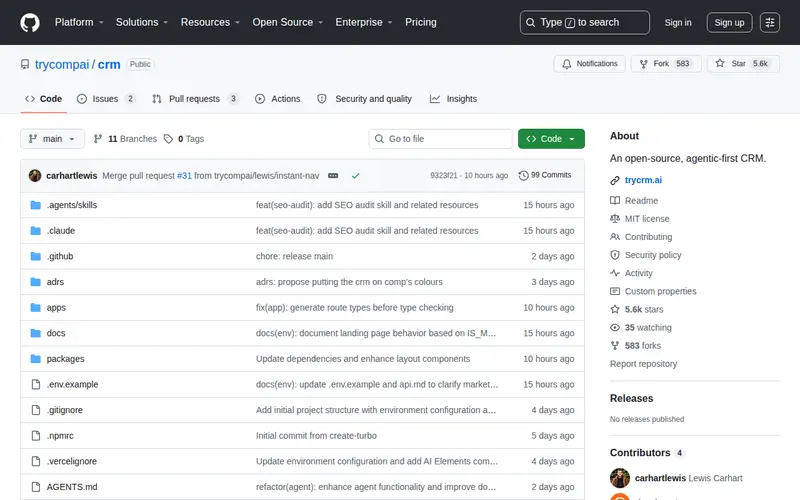Expand the Solutions menu

click(x=141, y=22)
